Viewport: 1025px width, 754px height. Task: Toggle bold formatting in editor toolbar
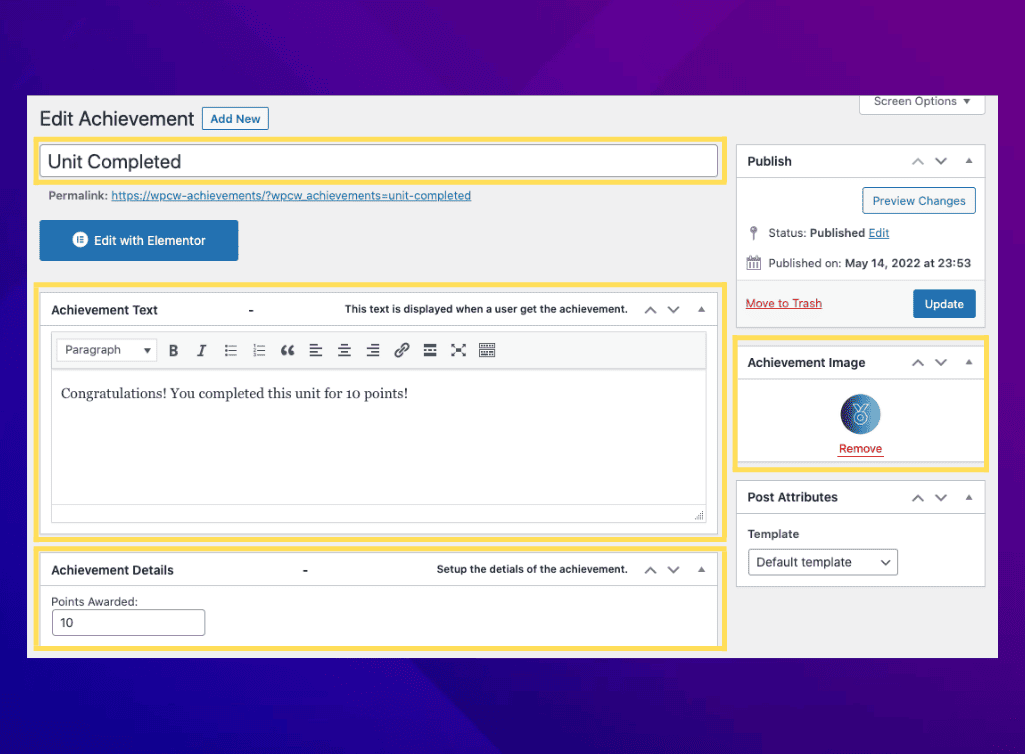[173, 351]
